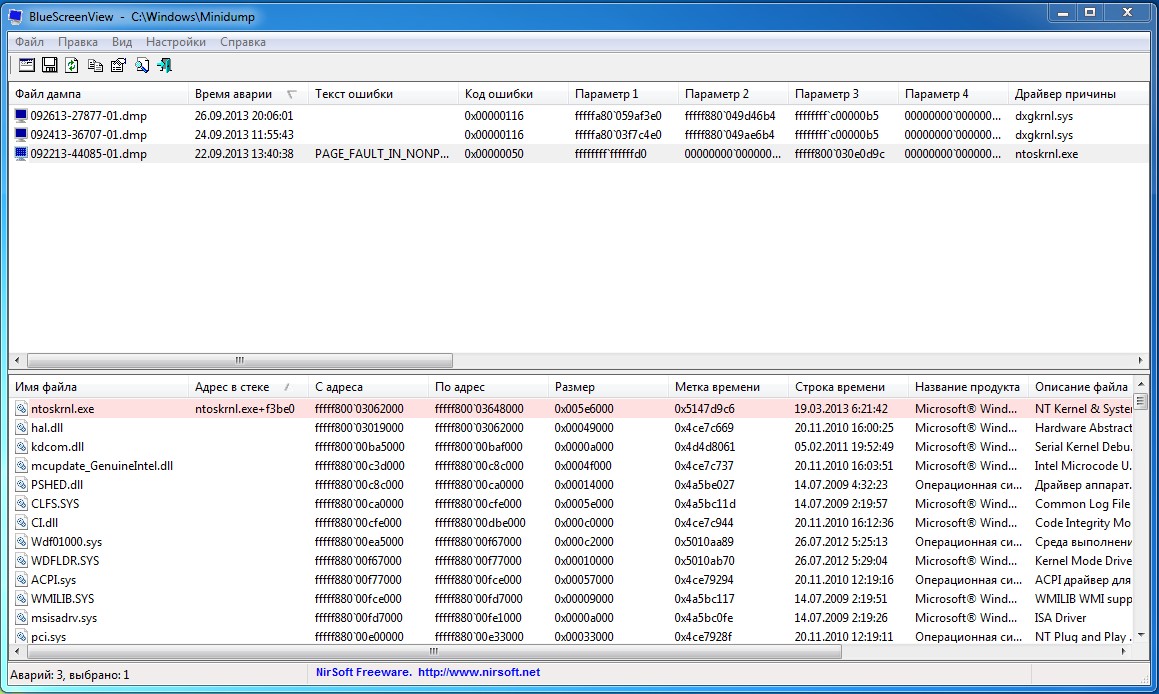Sort lower pane by Метка времени header
The height and width of the screenshot is (694, 1159).
pos(728,387)
